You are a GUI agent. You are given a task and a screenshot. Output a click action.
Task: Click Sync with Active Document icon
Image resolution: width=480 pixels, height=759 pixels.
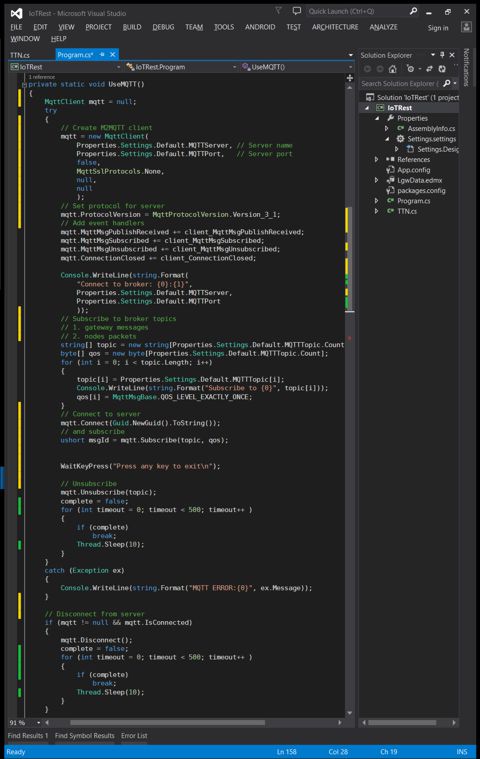point(429,69)
